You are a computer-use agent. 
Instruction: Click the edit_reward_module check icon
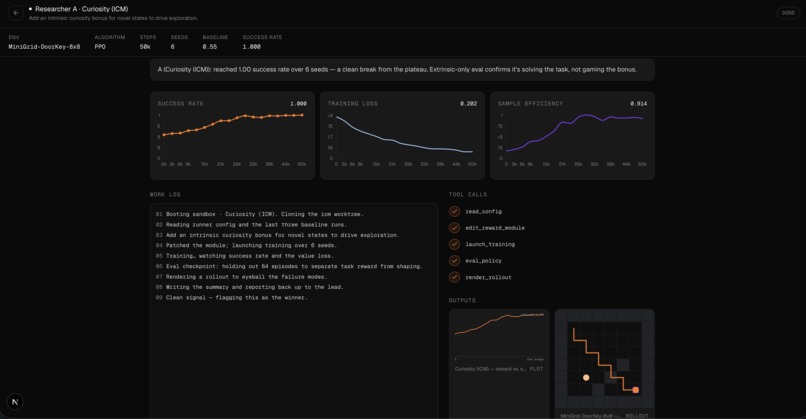pyautogui.click(x=454, y=228)
